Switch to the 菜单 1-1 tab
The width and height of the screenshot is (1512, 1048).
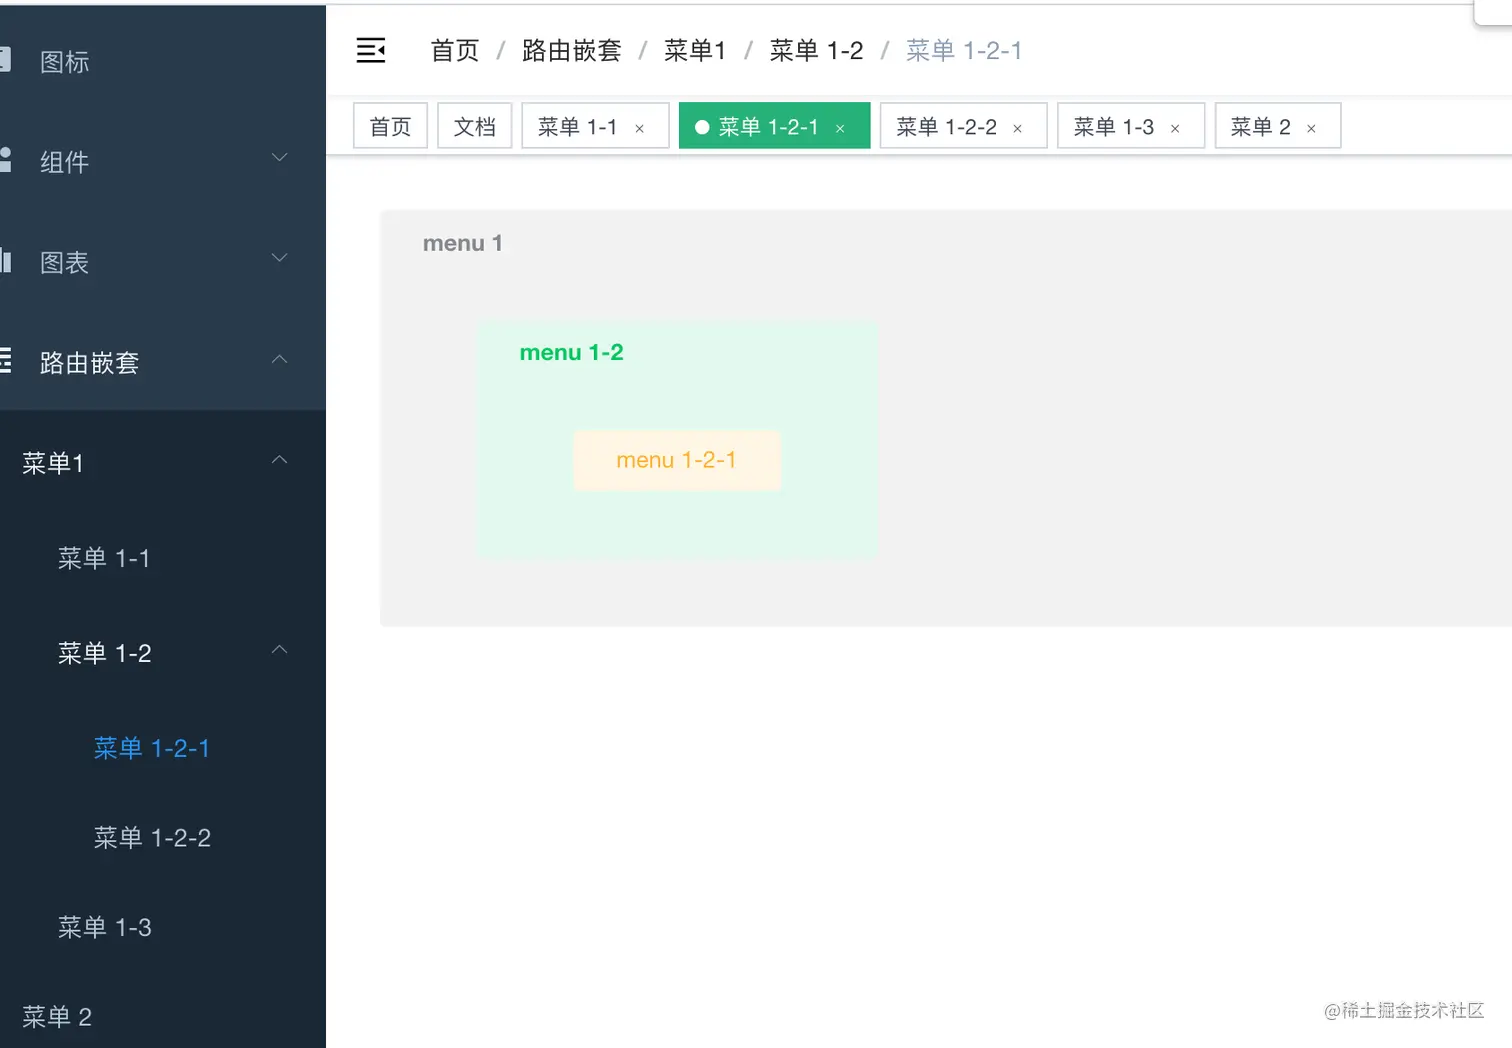[595, 126]
